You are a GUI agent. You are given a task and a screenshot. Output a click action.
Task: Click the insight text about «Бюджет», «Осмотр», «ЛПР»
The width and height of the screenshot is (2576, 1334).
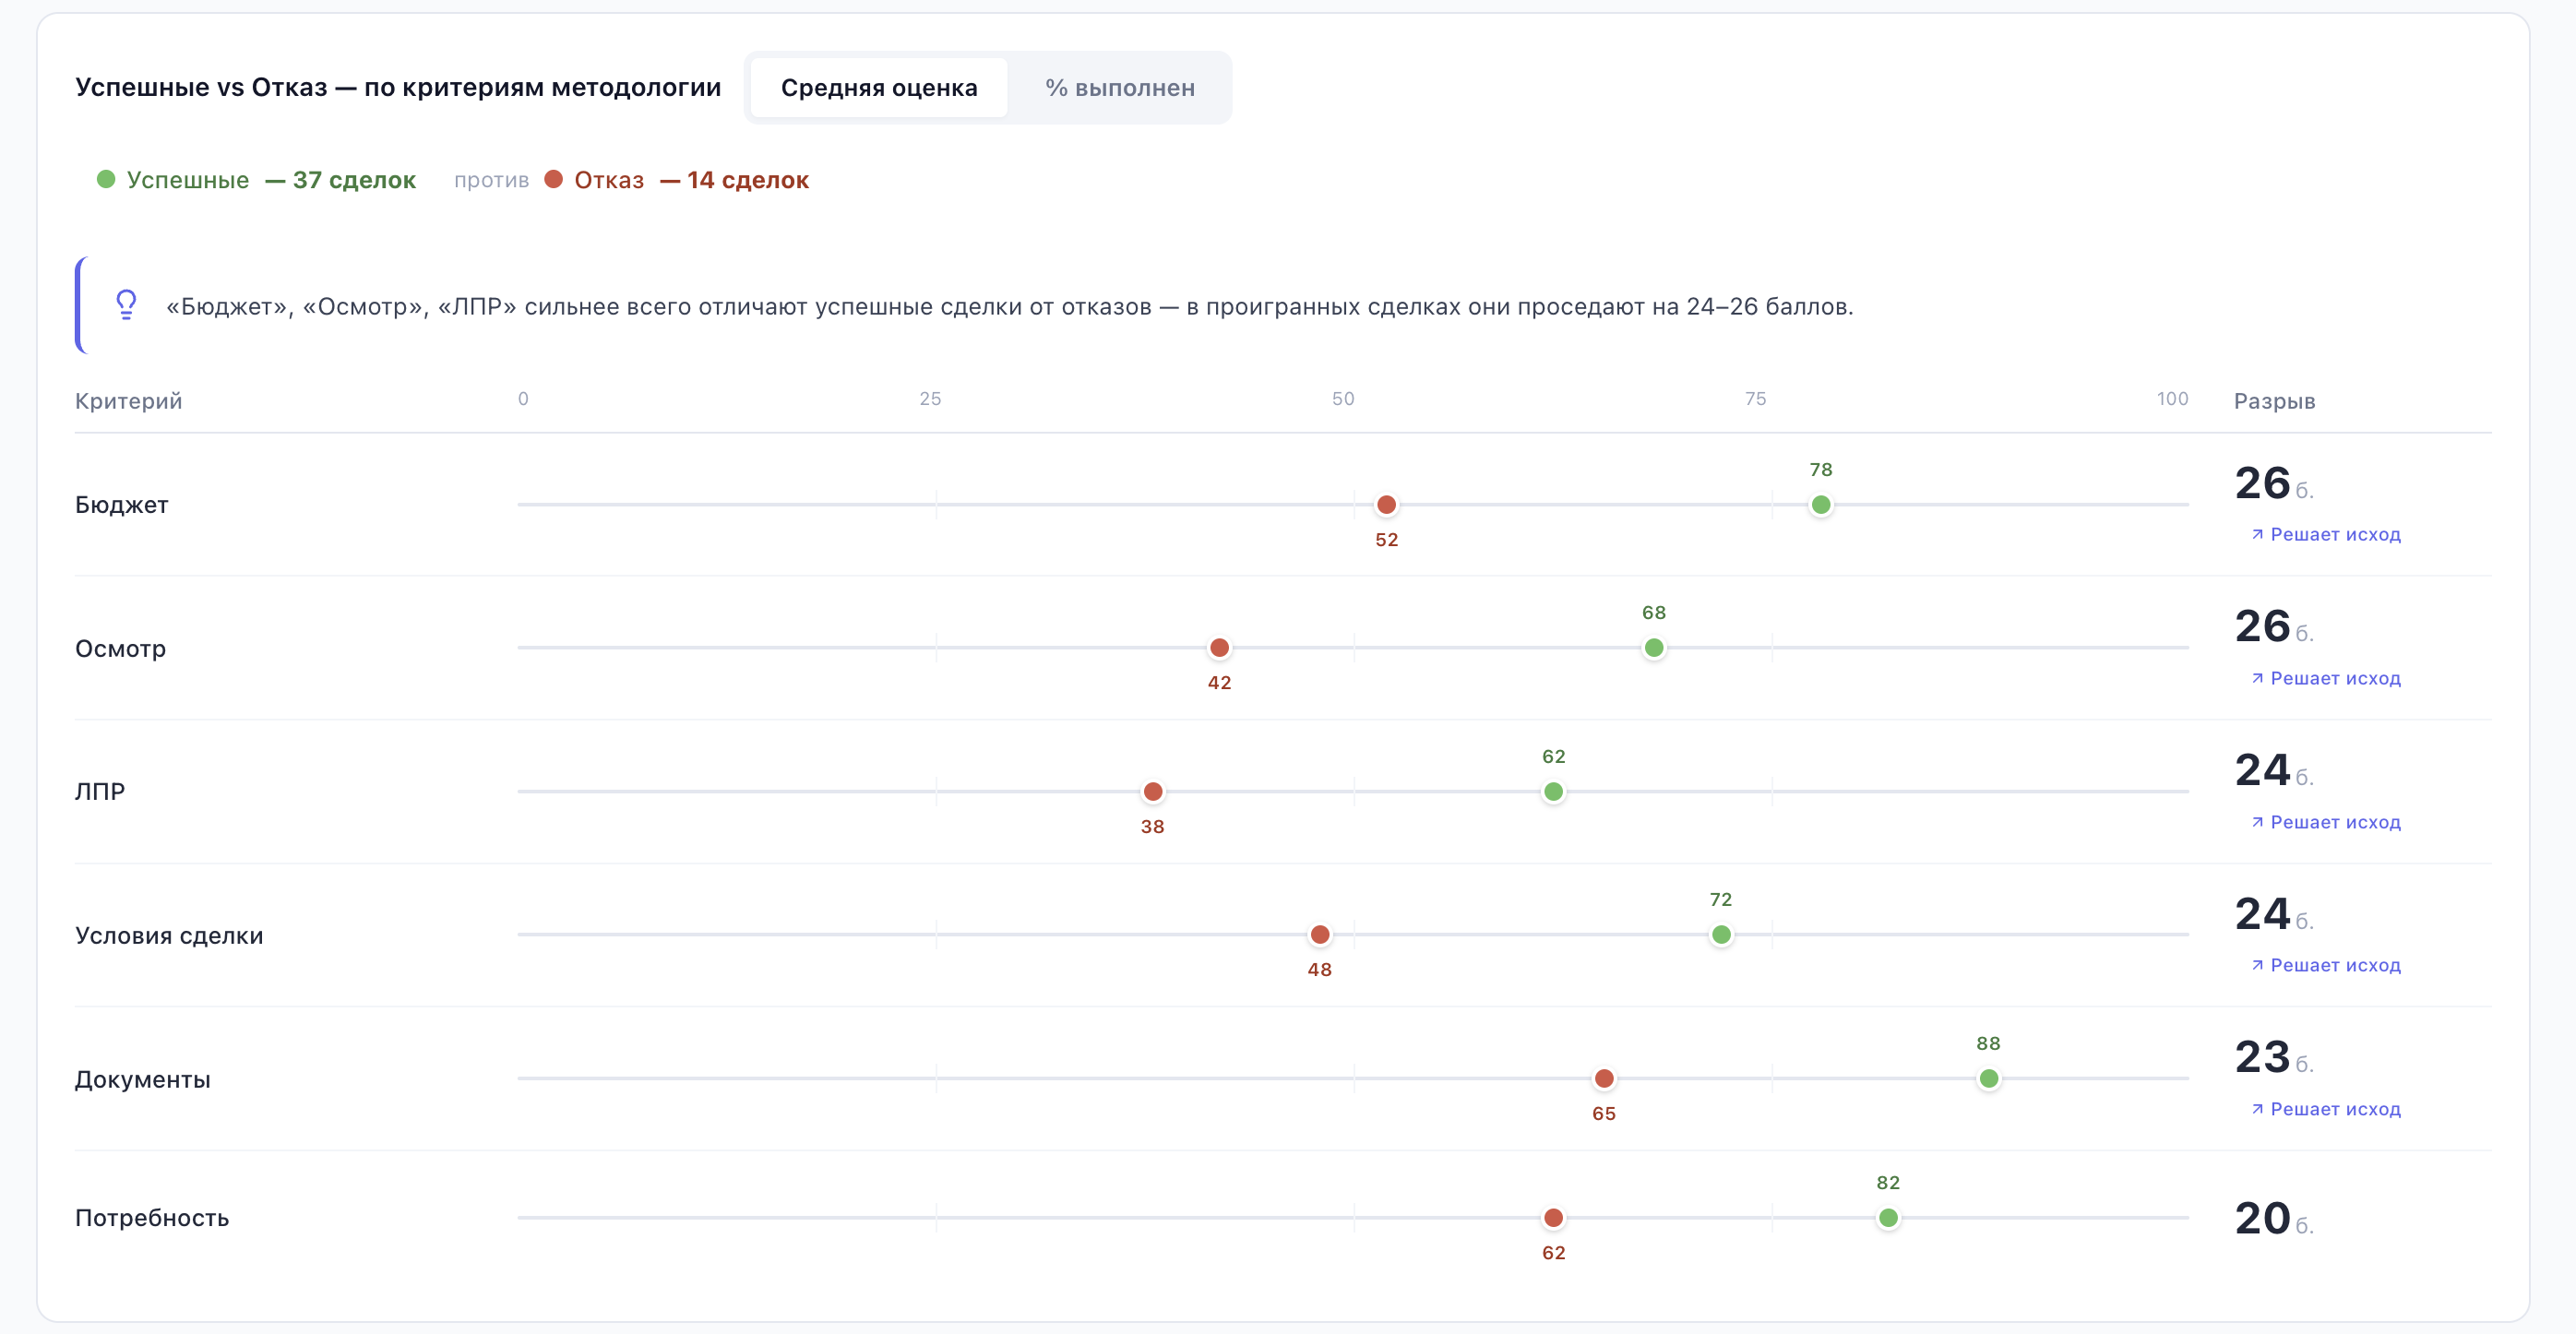(1009, 307)
